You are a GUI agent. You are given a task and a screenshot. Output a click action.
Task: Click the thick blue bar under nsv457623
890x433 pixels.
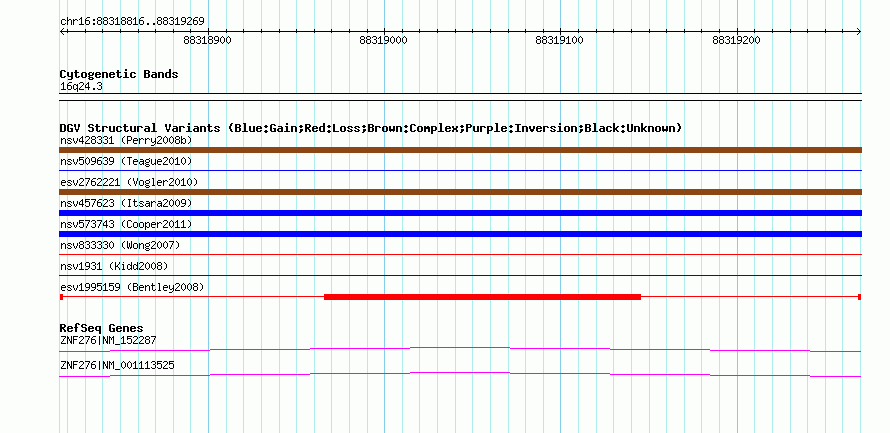tap(460, 213)
